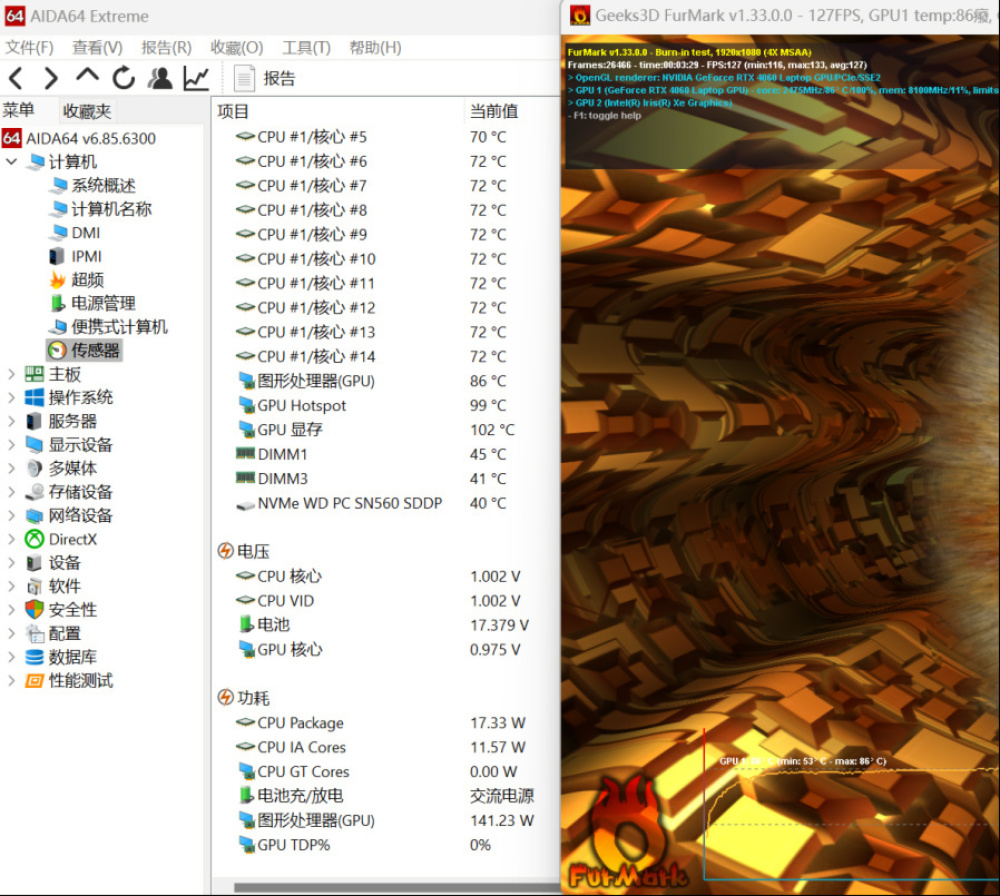This screenshot has height=896, width=1000.
Task: Open the 工具(T) menu
Action: [306, 47]
